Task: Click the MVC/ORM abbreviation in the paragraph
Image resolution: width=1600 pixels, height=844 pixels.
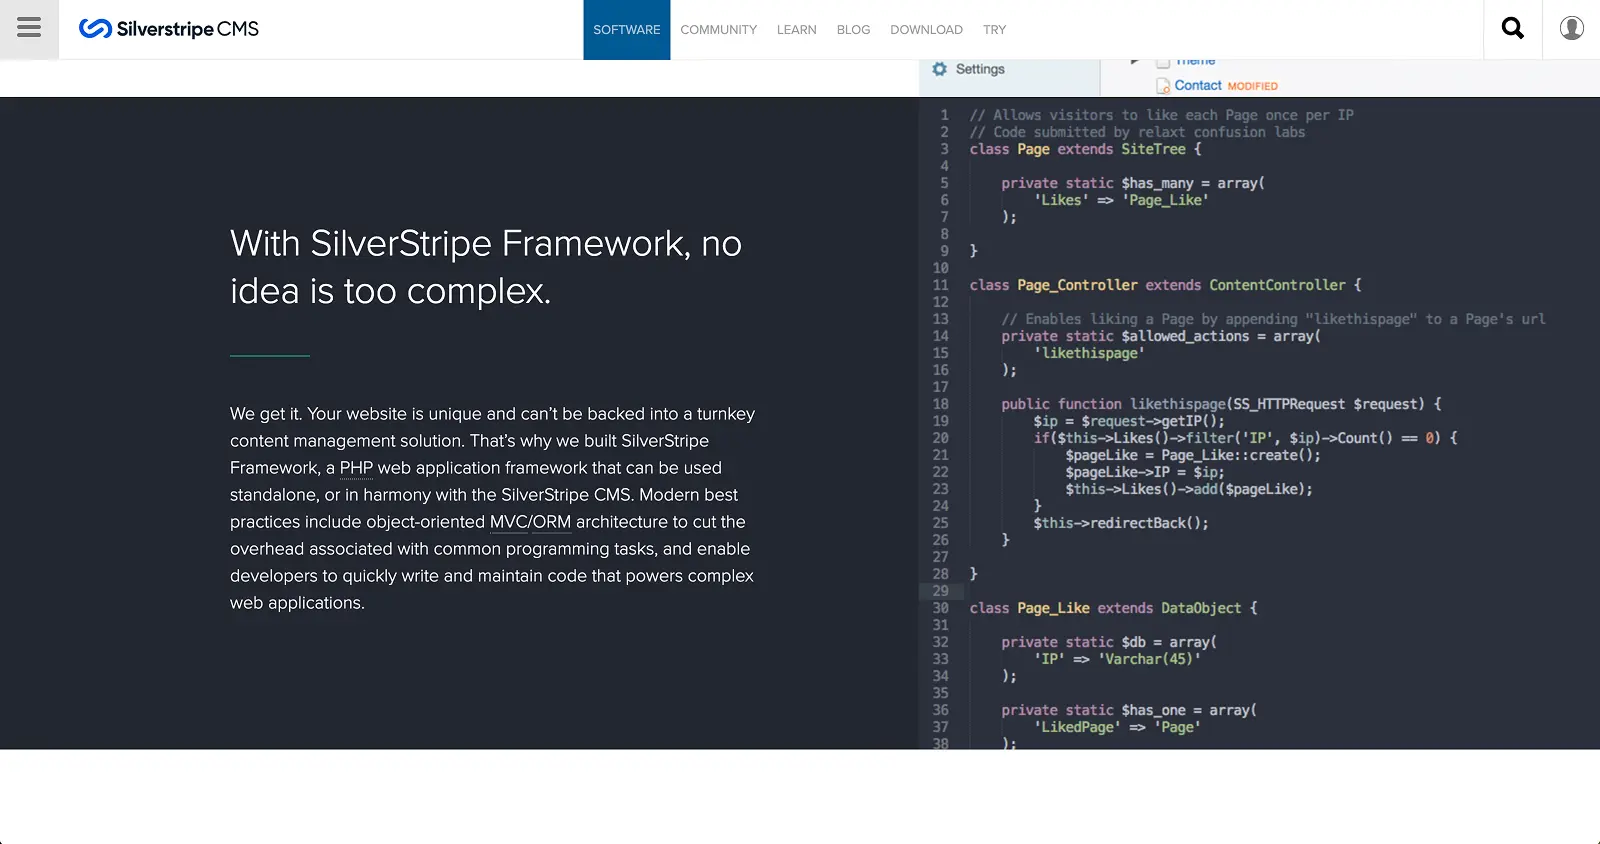Action: (x=530, y=522)
